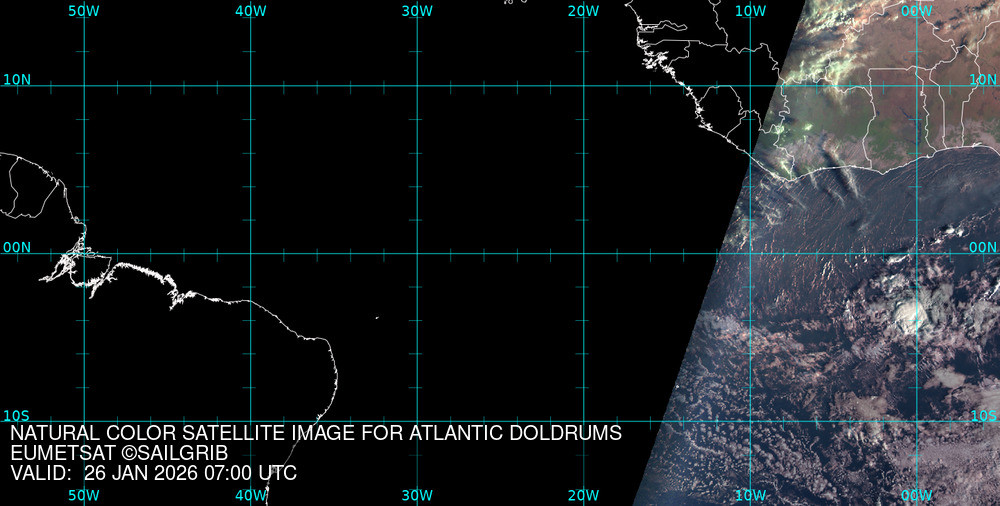
Task: Select the 30W longitude label along the top edge
Action: coord(417,11)
